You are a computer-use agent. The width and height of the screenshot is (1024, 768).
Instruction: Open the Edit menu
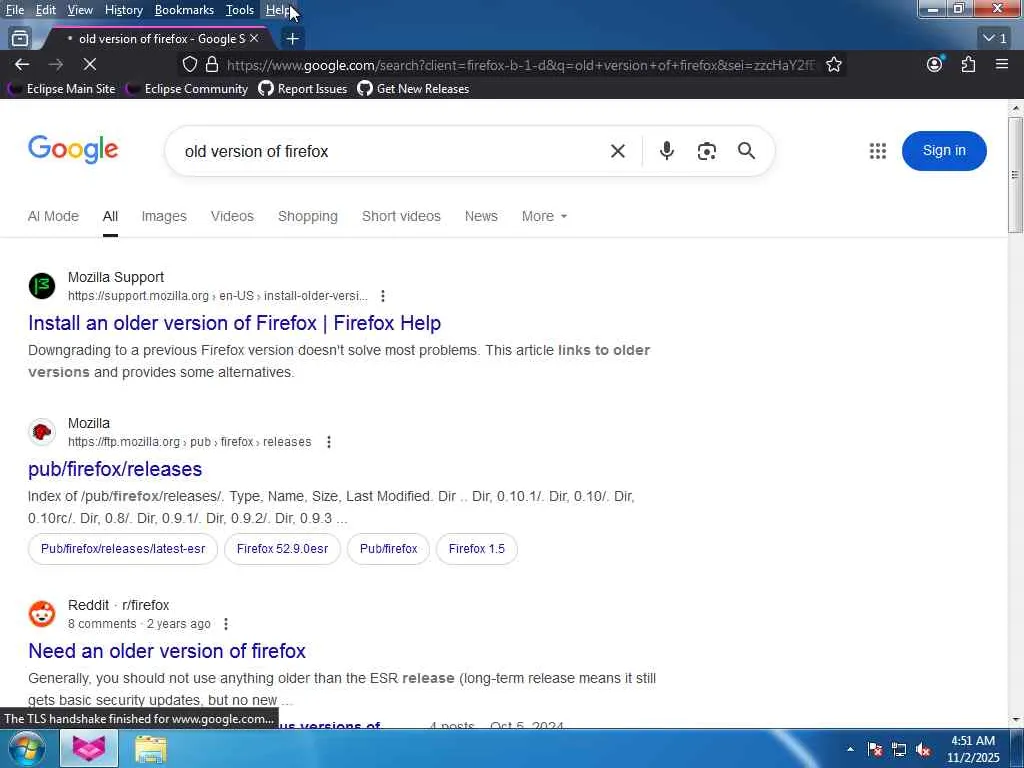(46, 10)
